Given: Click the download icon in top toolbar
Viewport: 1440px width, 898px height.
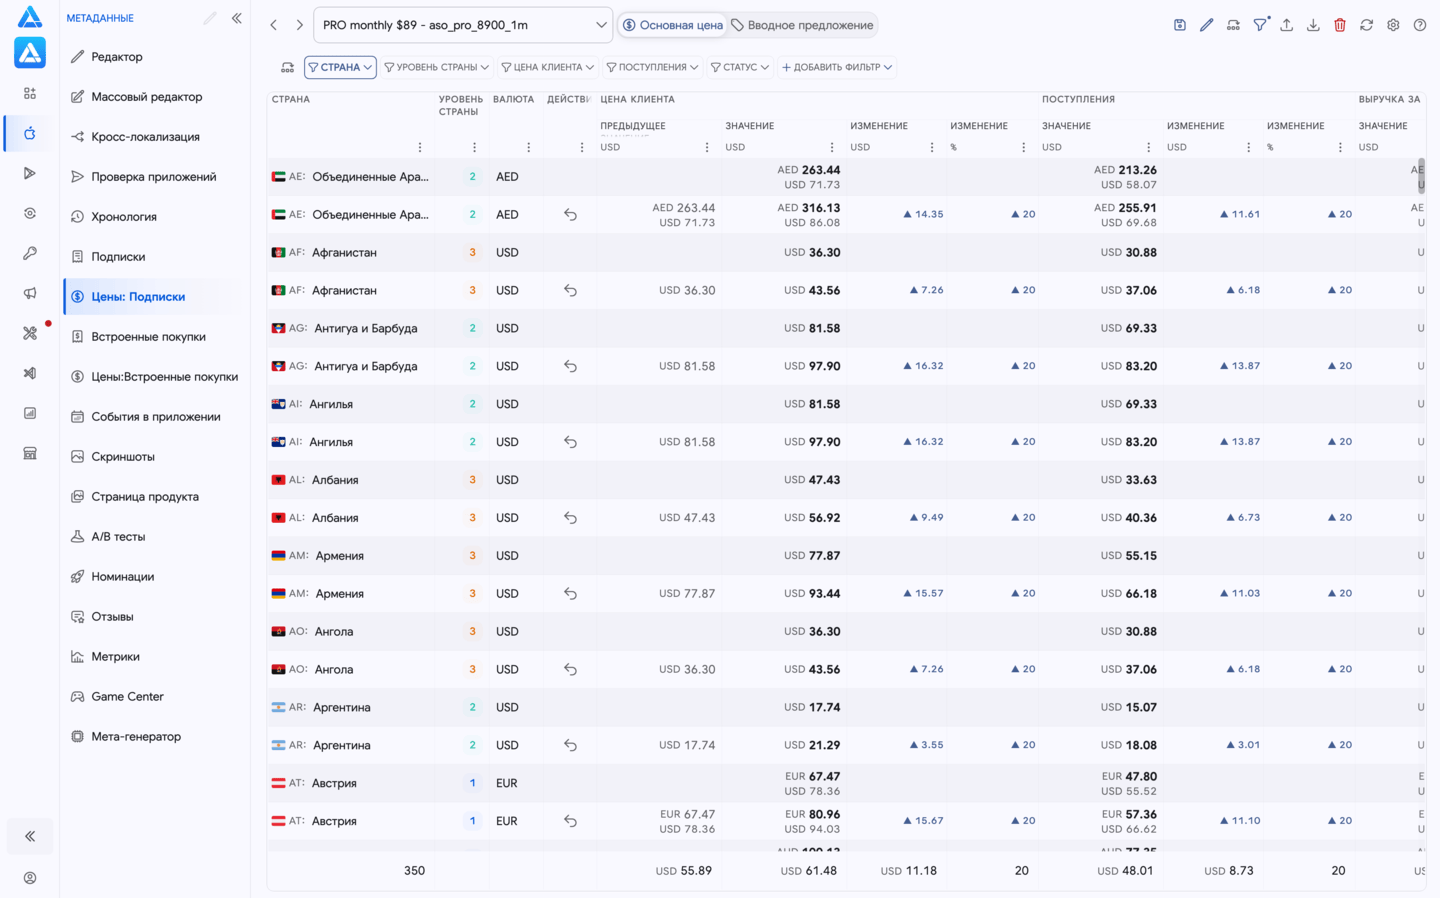Looking at the screenshot, I should pos(1313,25).
